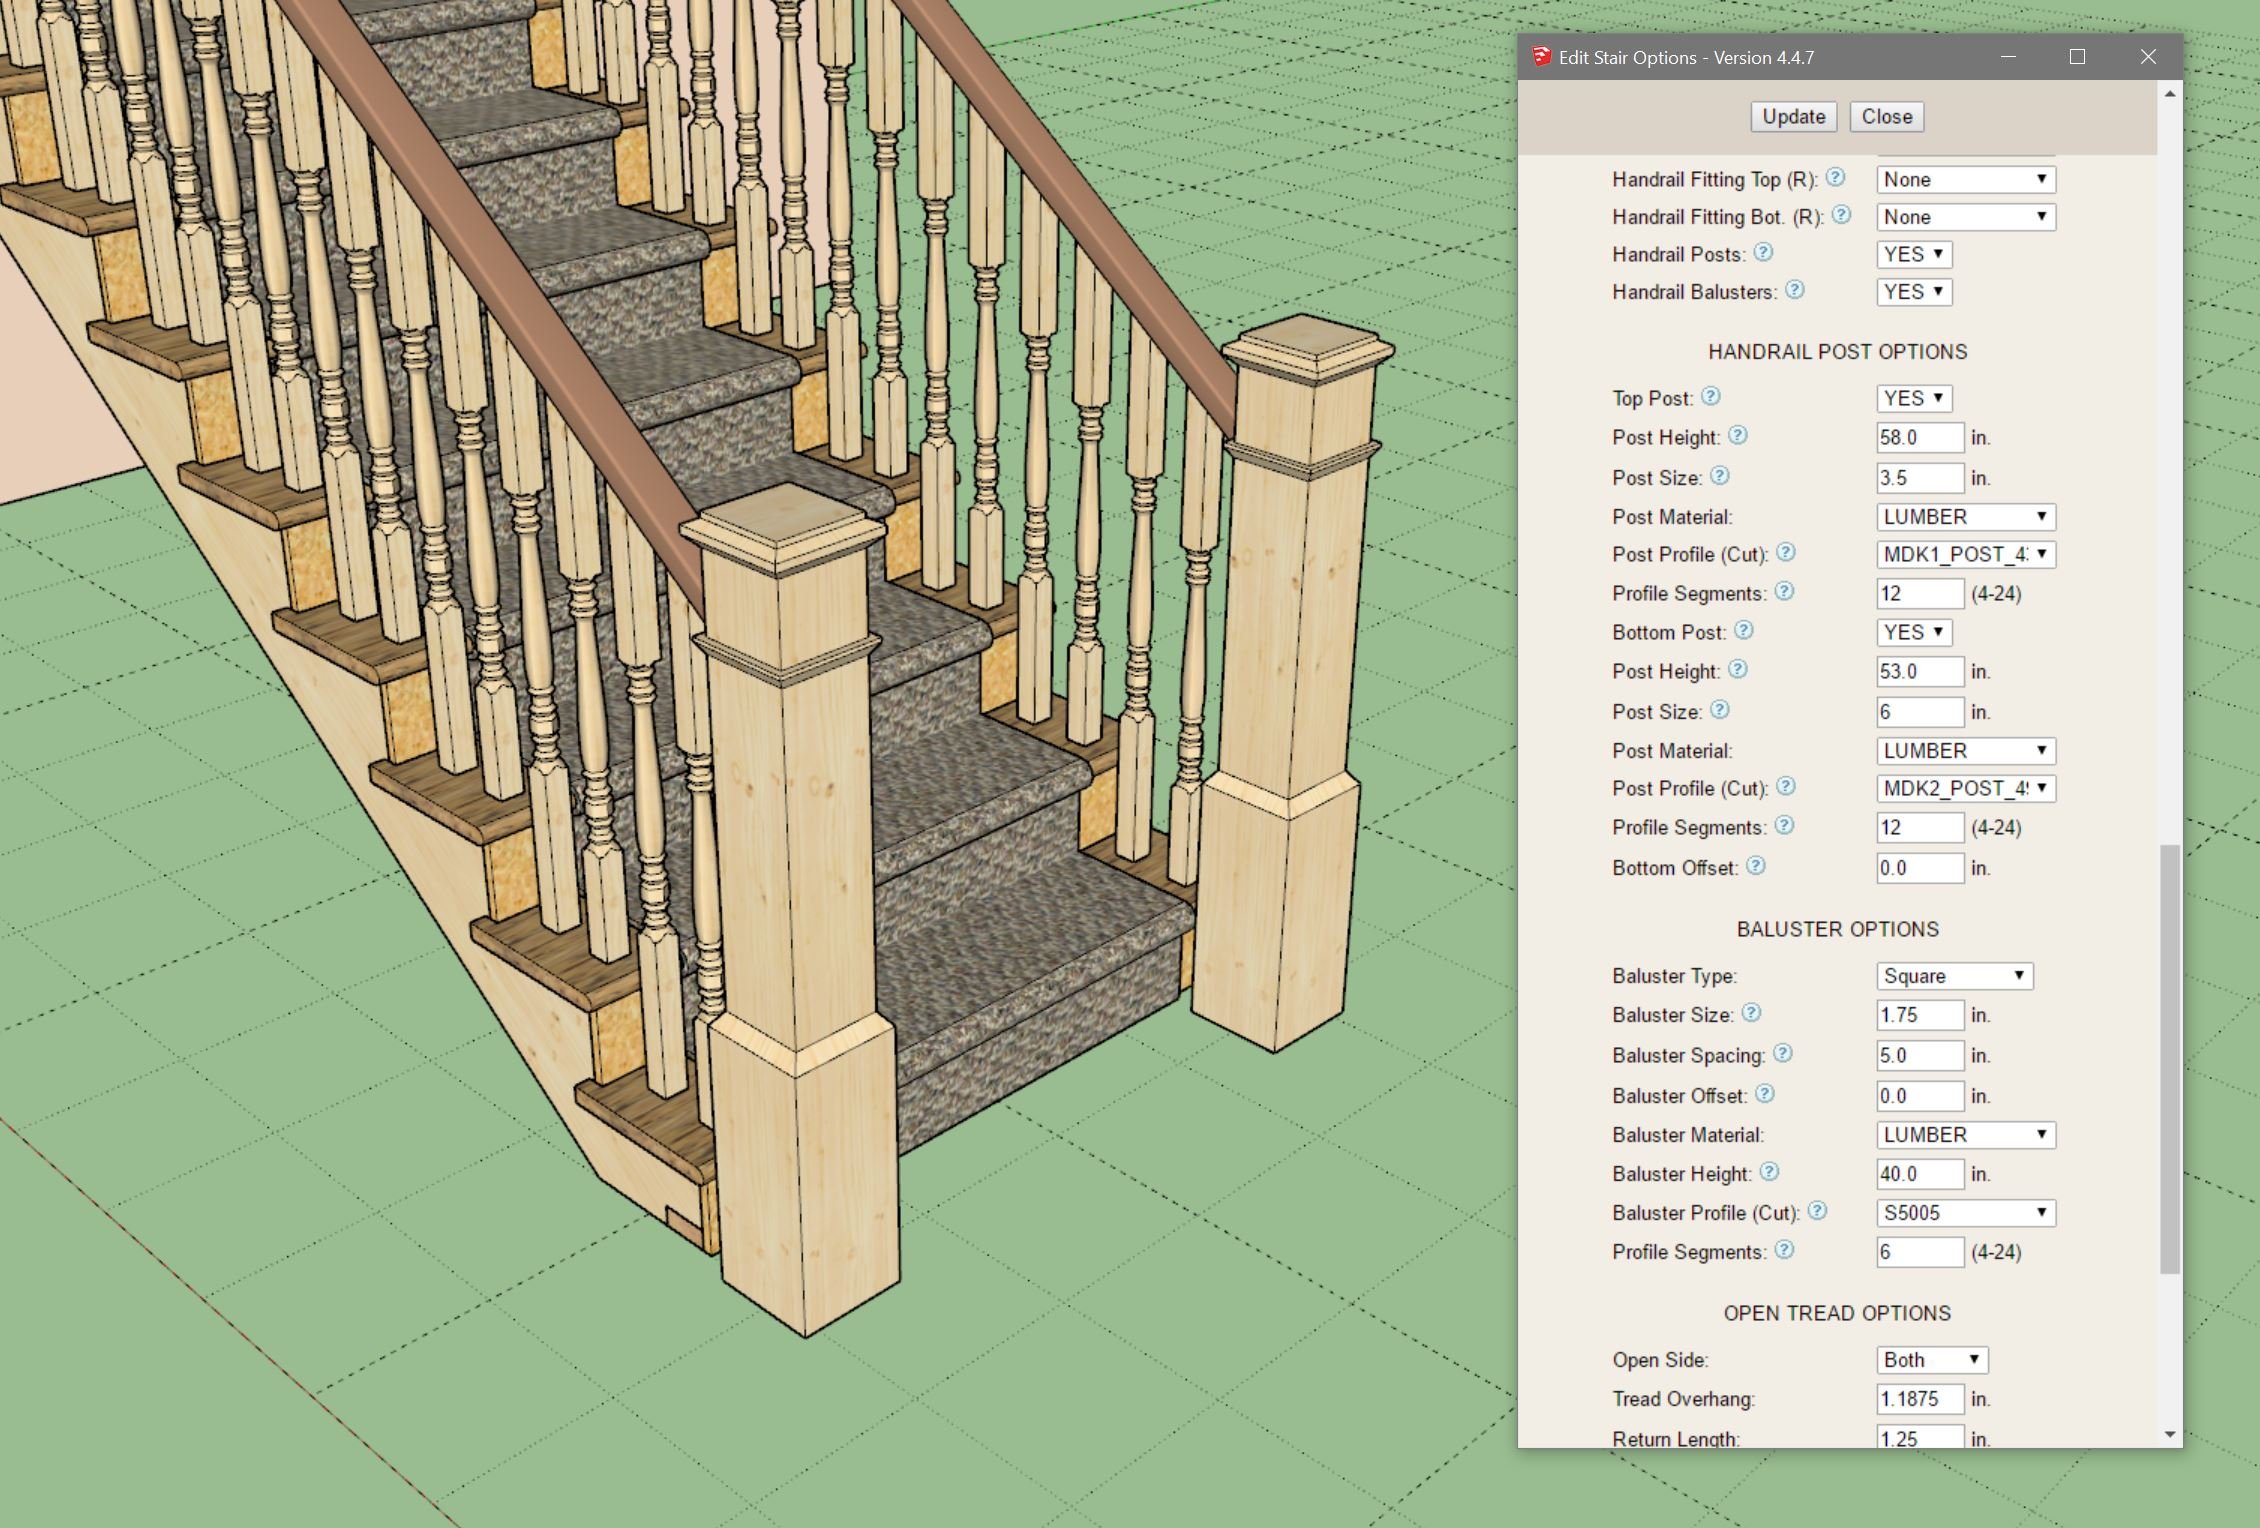Open the Open Side Both dropdown
The image size is (2260, 1528).
[1931, 1360]
